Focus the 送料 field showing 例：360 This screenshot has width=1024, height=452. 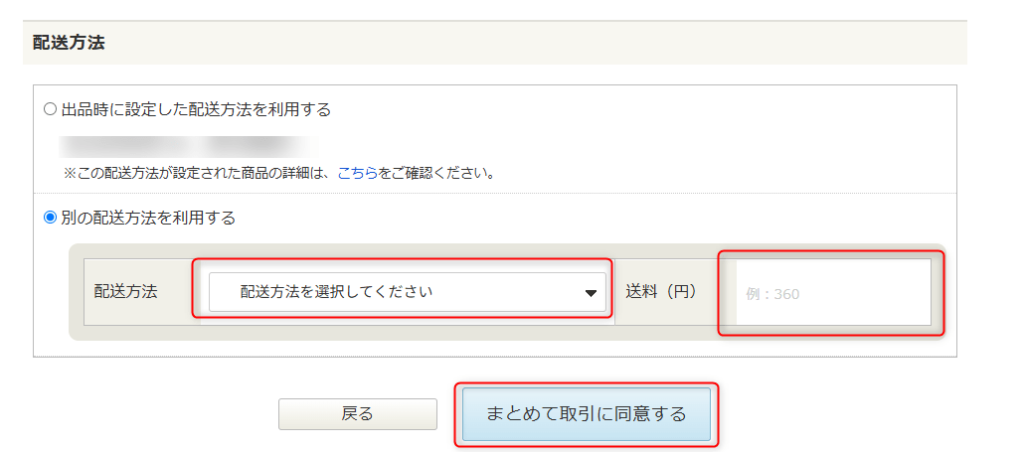coord(833,293)
